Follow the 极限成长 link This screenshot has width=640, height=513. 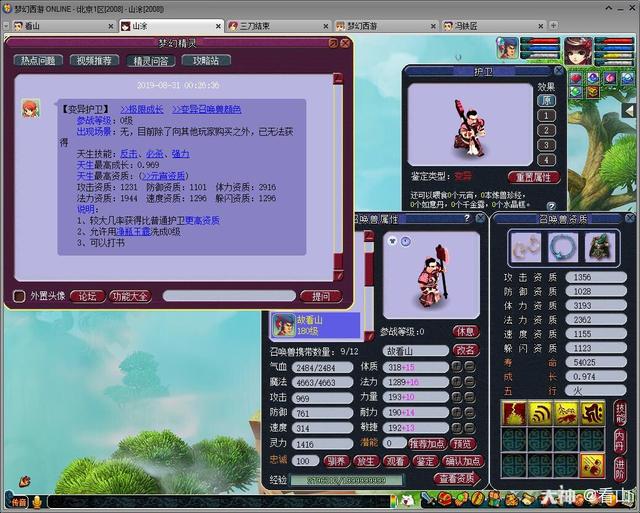pos(142,109)
